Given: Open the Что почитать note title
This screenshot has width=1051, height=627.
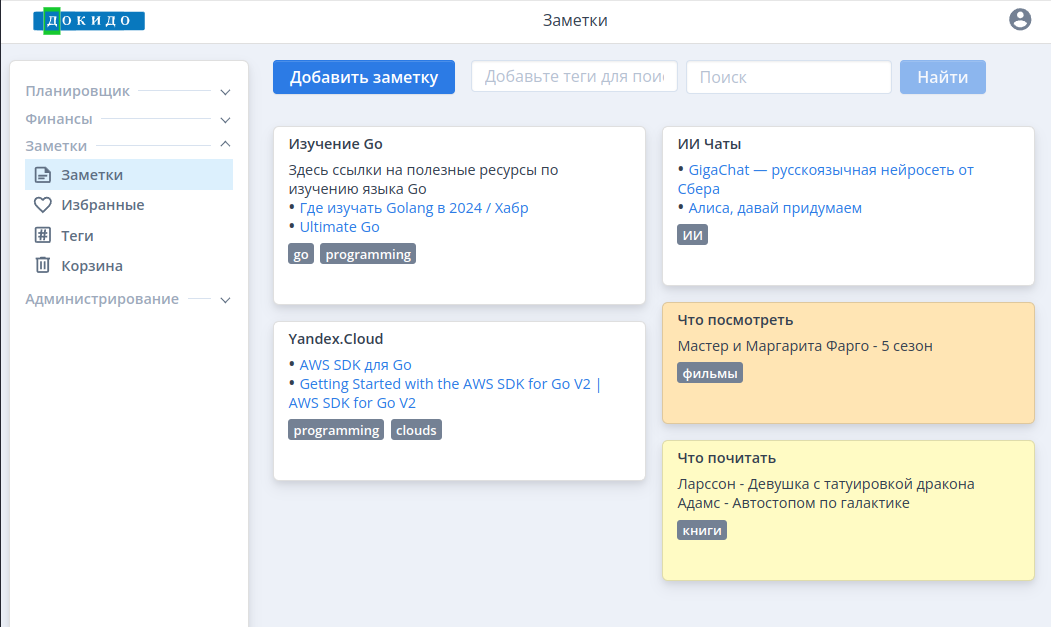Looking at the screenshot, I should [x=727, y=458].
